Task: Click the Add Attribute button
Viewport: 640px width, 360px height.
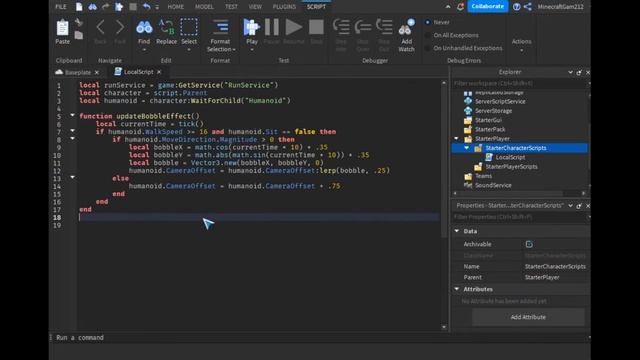Action: point(528,317)
